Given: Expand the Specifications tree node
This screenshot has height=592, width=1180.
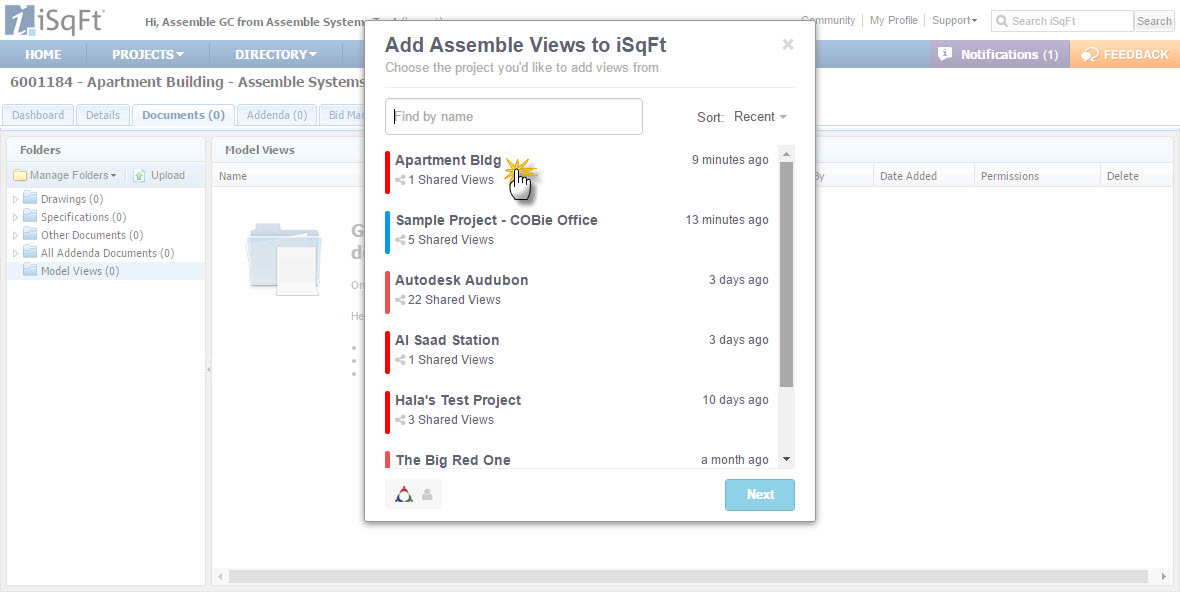Looking at the screenshot, I should 16,217.
